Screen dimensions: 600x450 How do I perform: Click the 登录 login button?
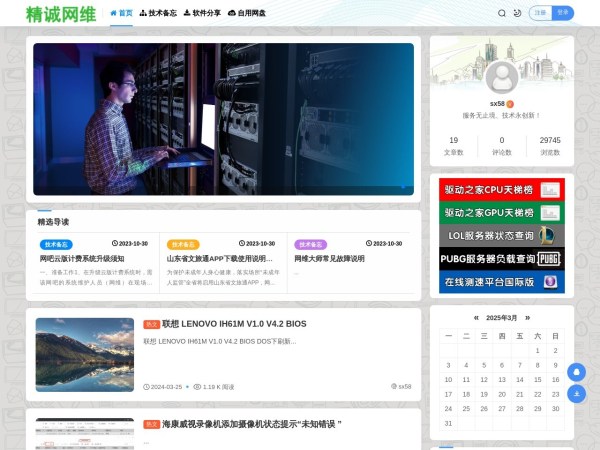click(564, 13)
